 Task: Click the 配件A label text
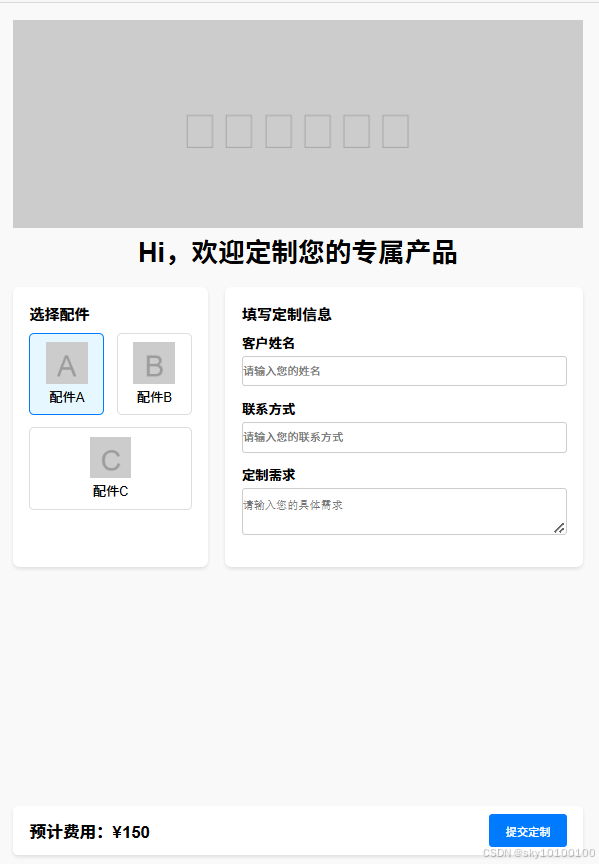coord(67,397)
